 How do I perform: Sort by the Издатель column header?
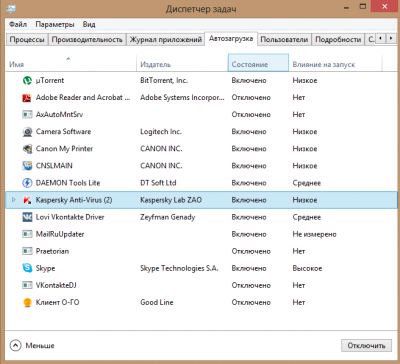[182, 62]
